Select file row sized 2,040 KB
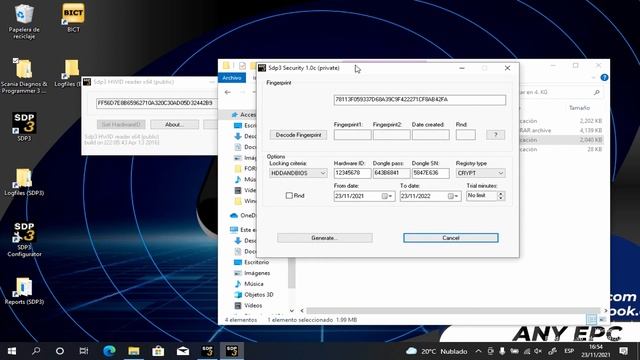The image size is (640, 360). (x=562, y=140)
